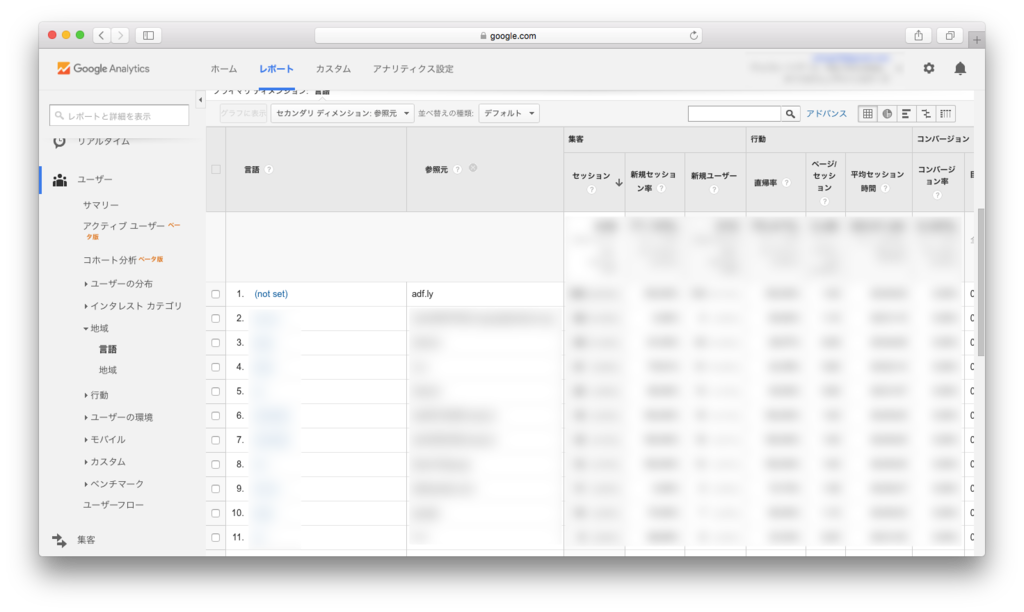Image resolution: width=1024 pixels, height=612 pixels.
Task: Open the 集客 acquisition icon in sidebar
Action: (x=59, y=540)
